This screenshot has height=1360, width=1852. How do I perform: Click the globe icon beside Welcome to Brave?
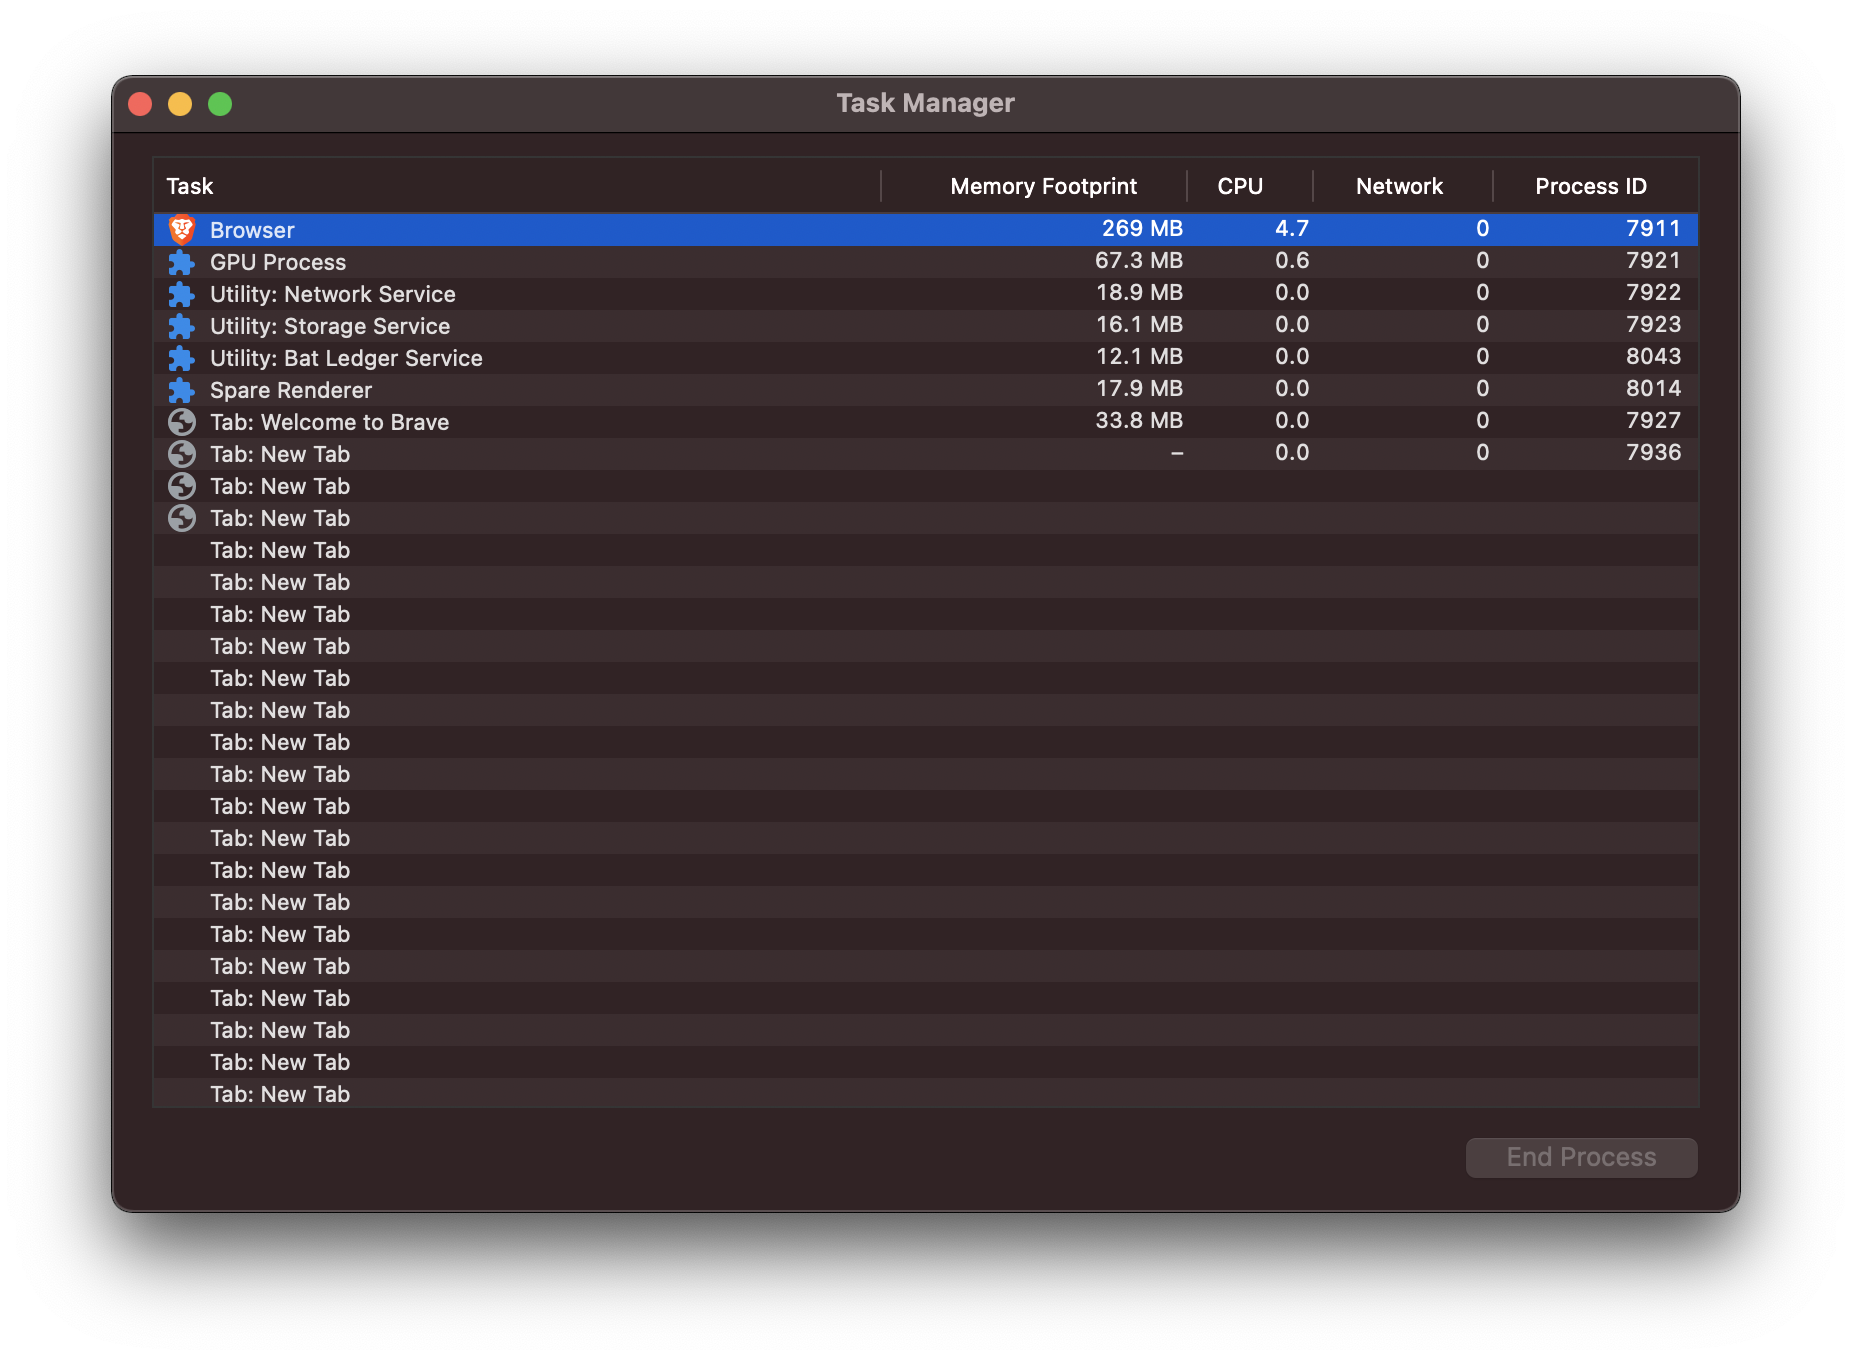click(182, 422)
